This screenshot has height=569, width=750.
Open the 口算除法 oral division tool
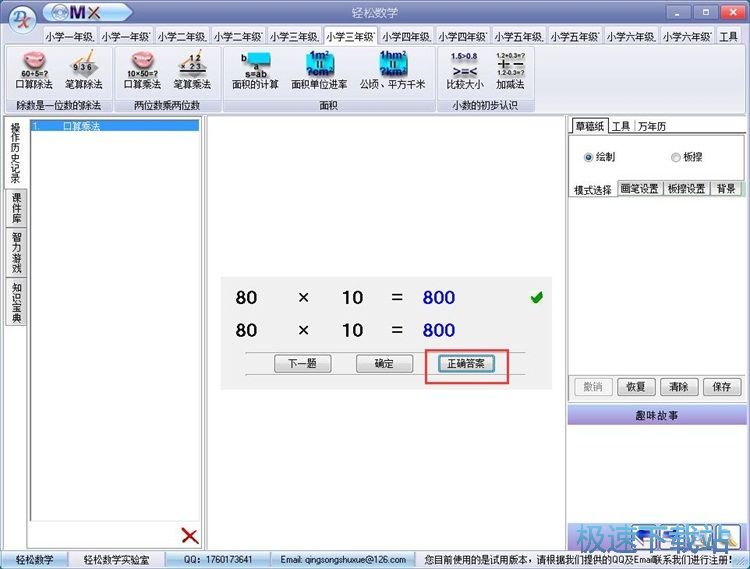coord(34,70)
